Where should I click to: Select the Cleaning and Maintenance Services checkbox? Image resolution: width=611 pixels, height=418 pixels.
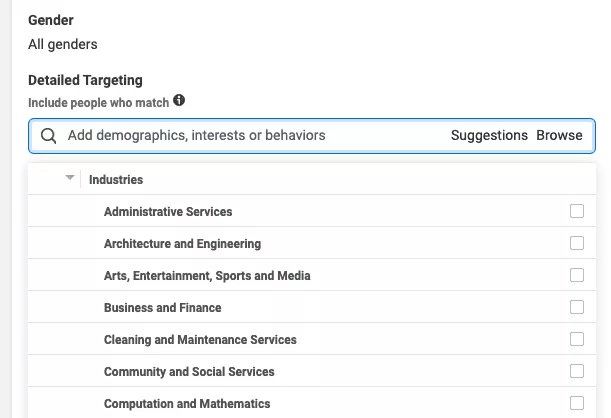point(577,339)
